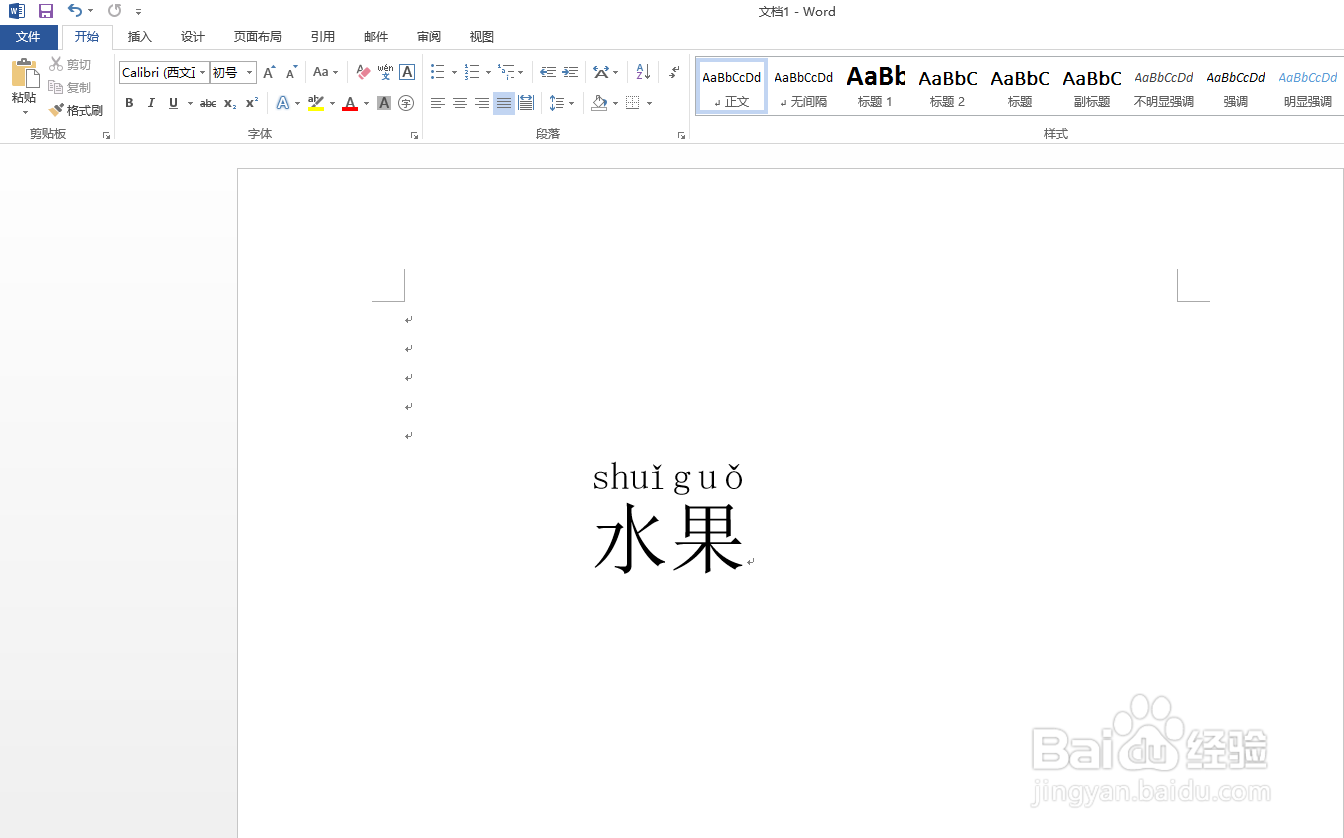Viewport: 1344px width, 838px height.
Task: Toggle character shading (gray A)
Action: (384, 103)
